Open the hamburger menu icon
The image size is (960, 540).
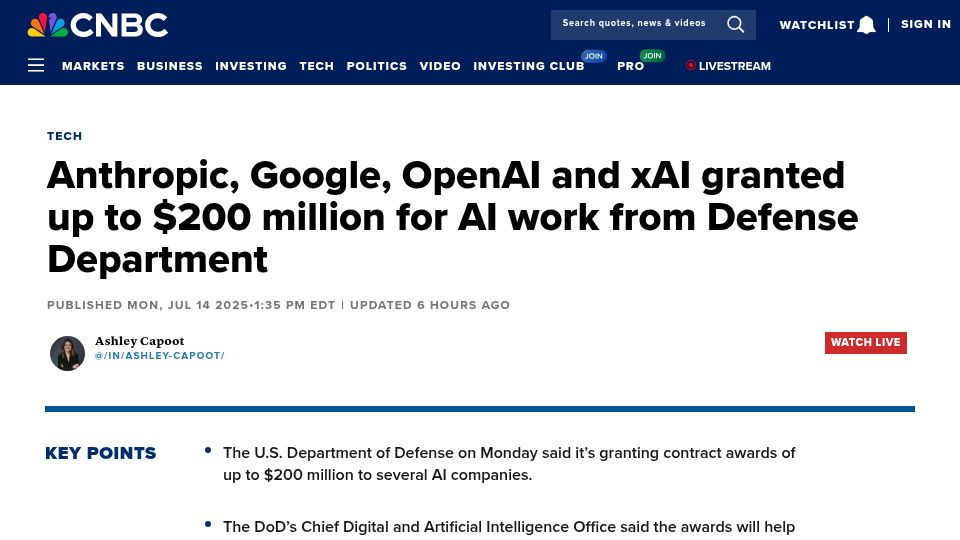36,66
